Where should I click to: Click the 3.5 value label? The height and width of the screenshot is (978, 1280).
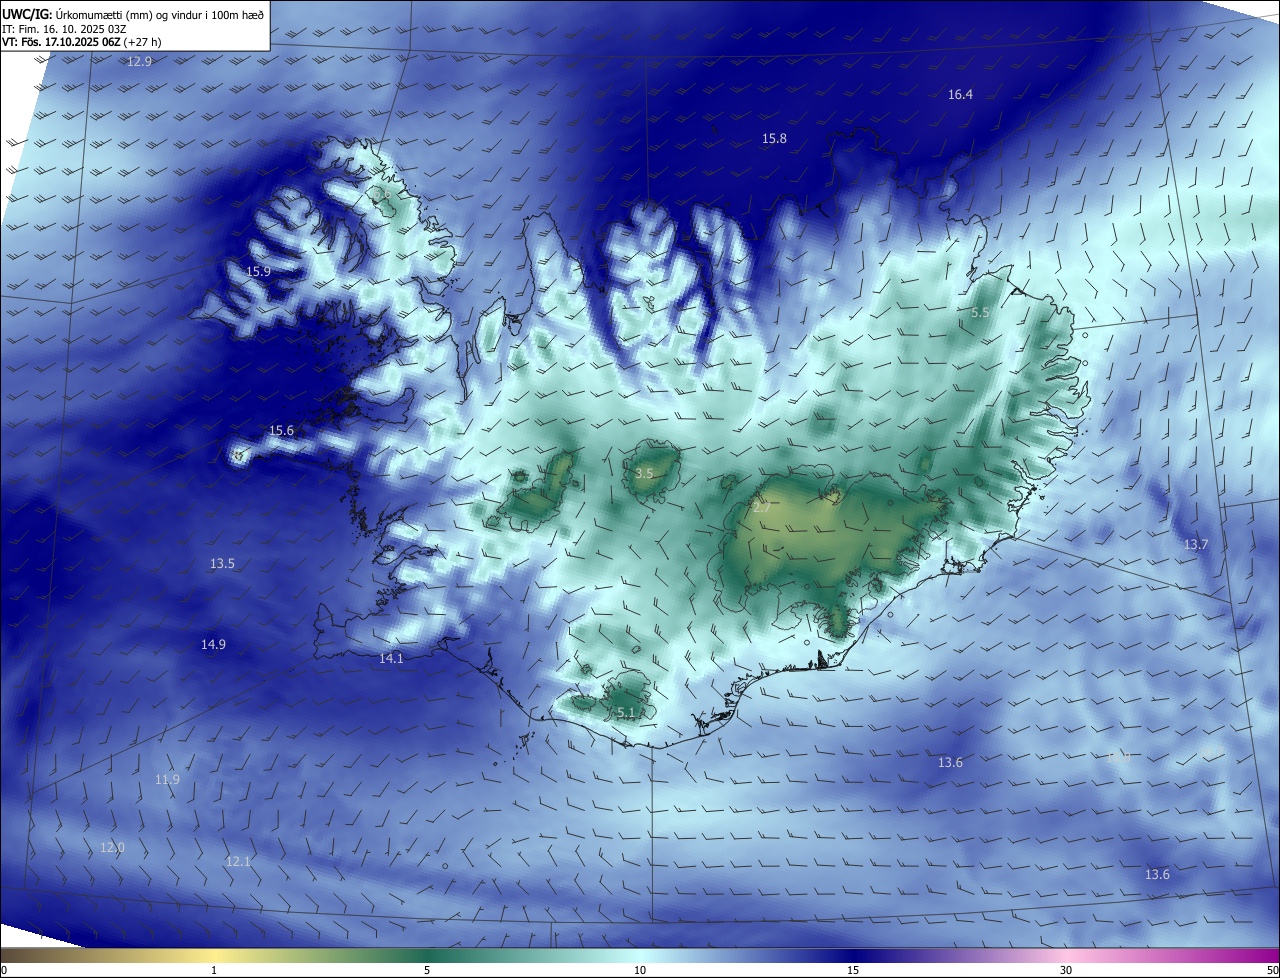click(644, 474)
